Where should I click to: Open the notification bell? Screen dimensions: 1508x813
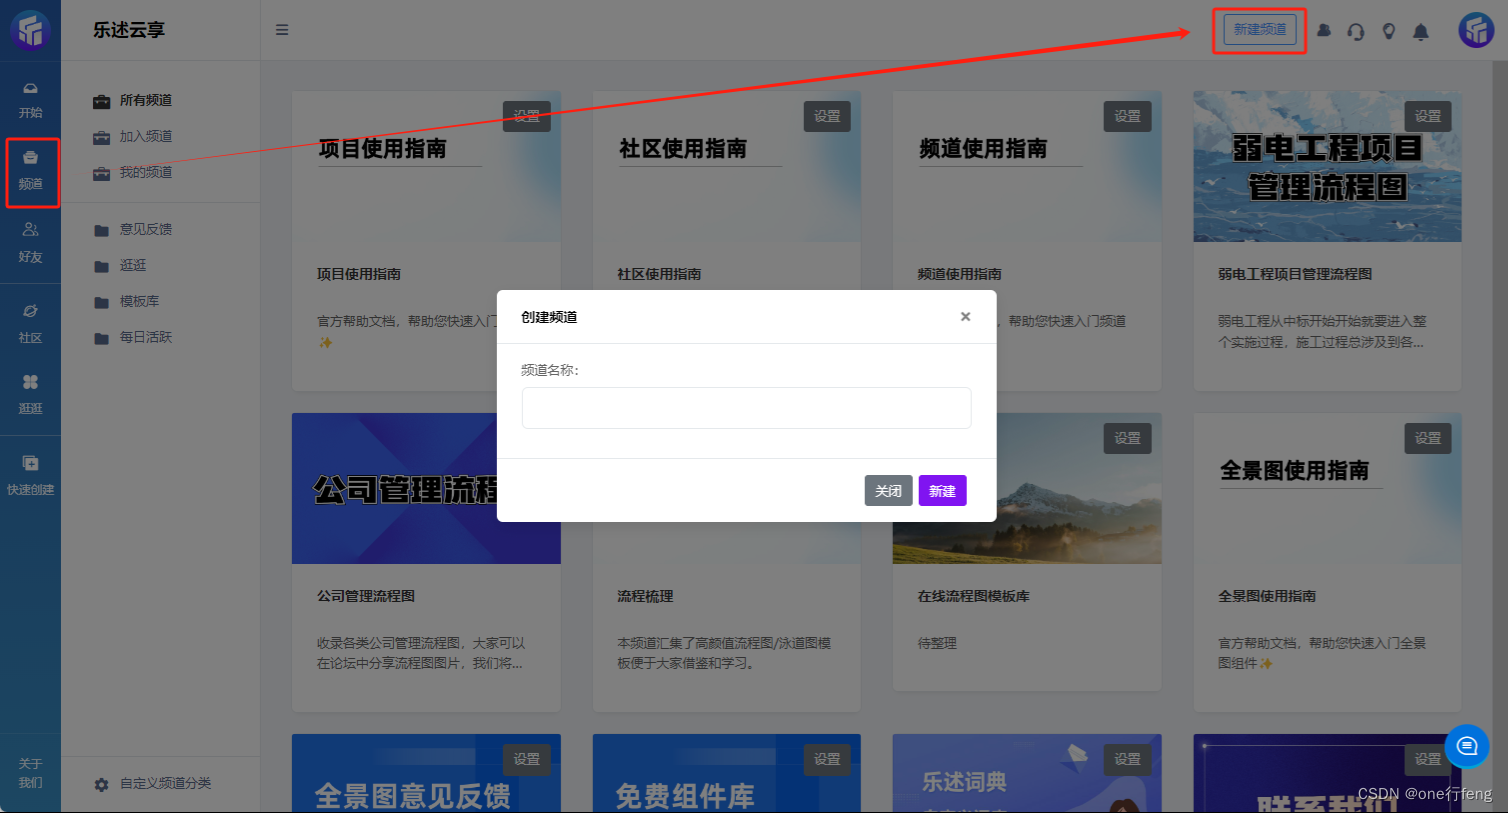[x=1421, y=31]
